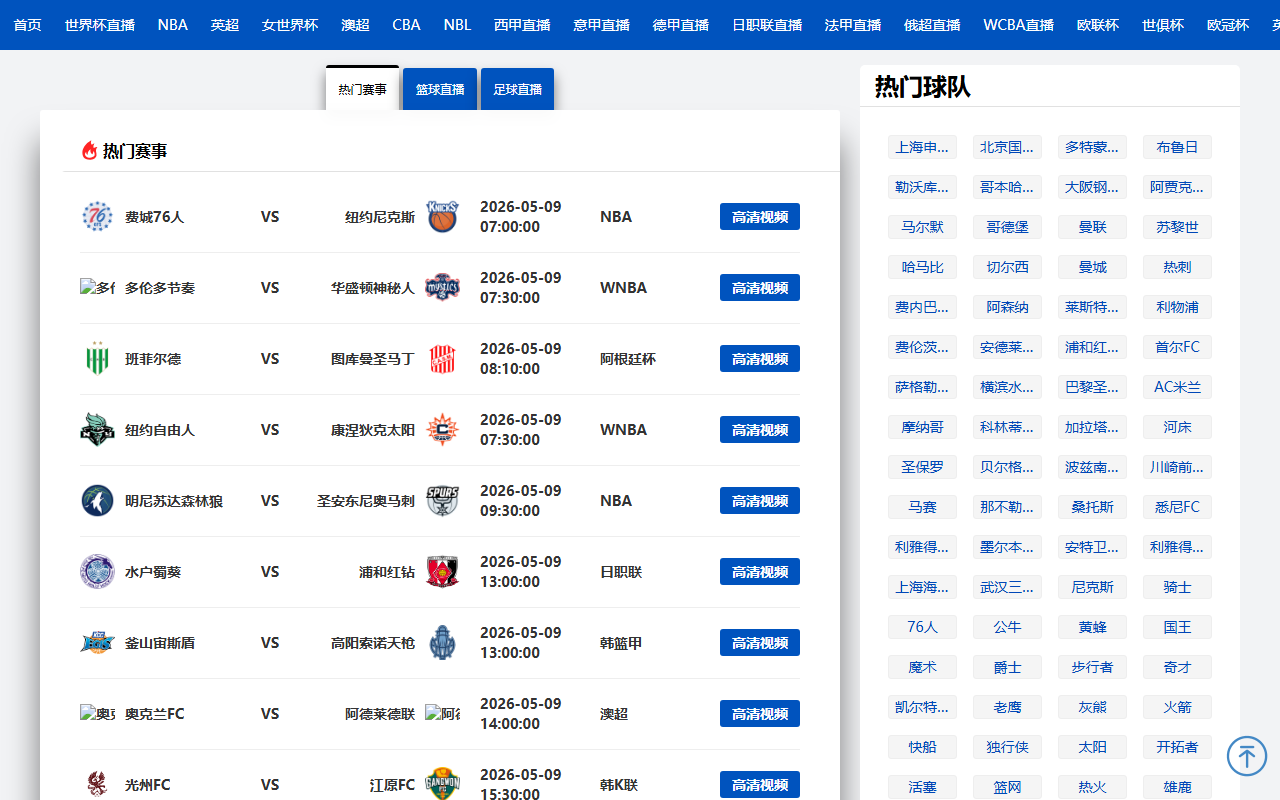Open the 火箭 team tag
Screen dimensions: 1280x800
(x=1177, y=707)
